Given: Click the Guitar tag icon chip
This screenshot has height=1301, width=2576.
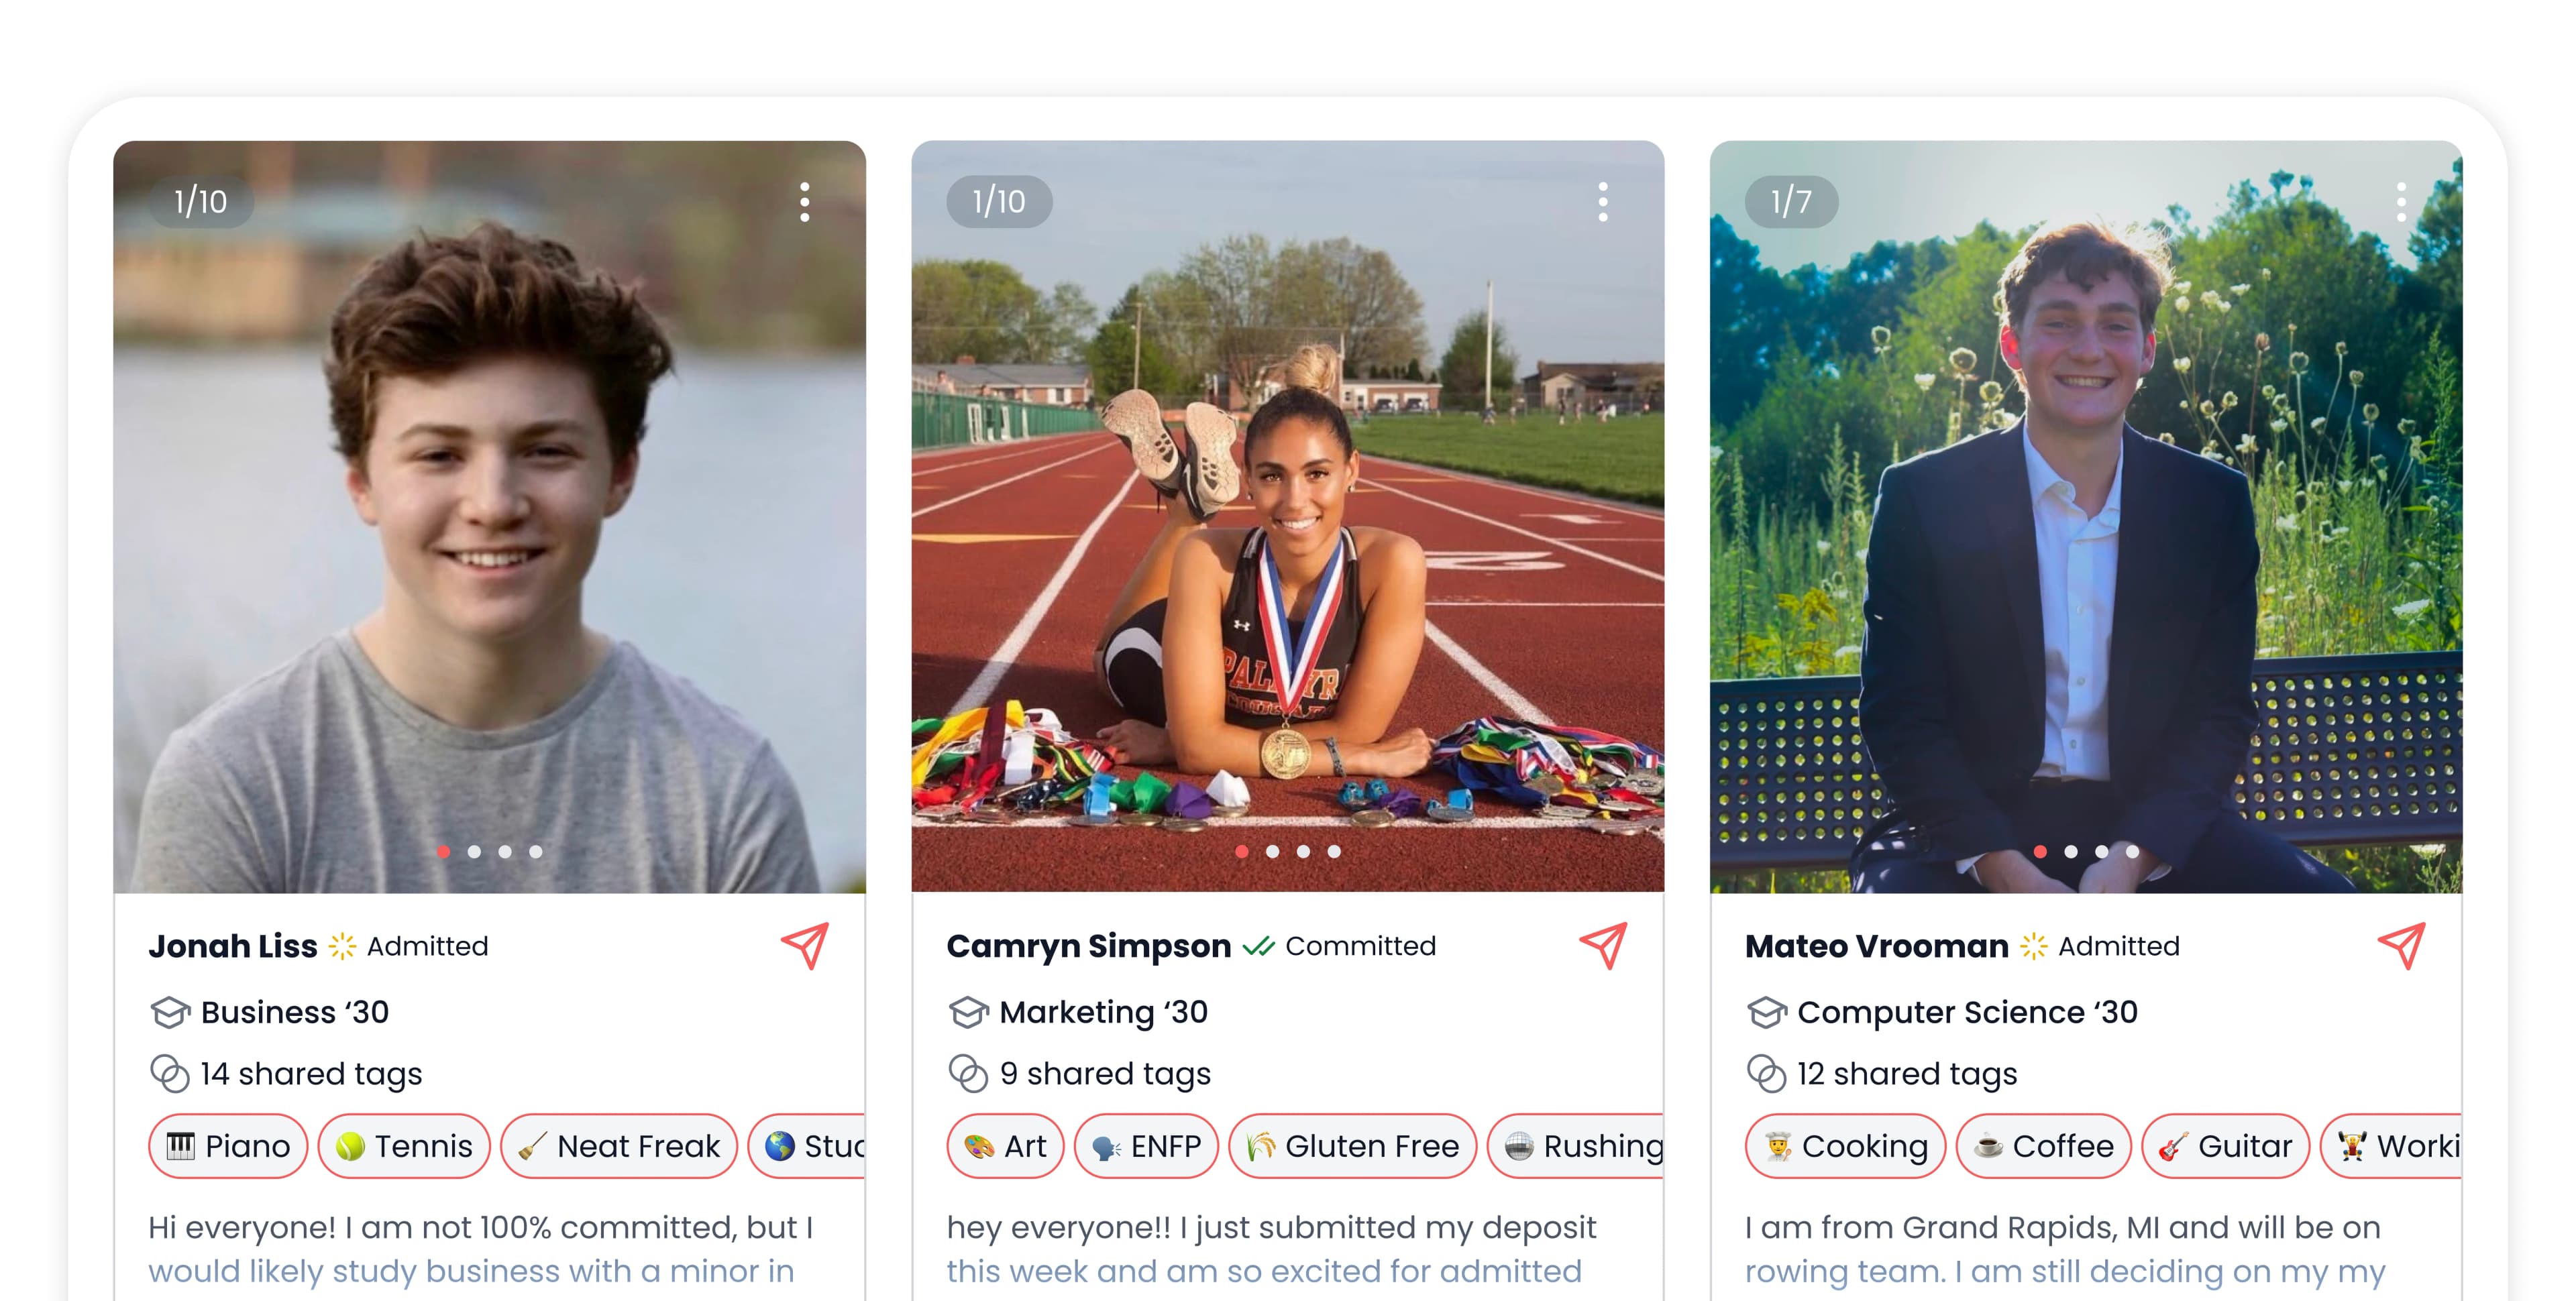Looking at the screenshot, I should tap(2225, 1146).
